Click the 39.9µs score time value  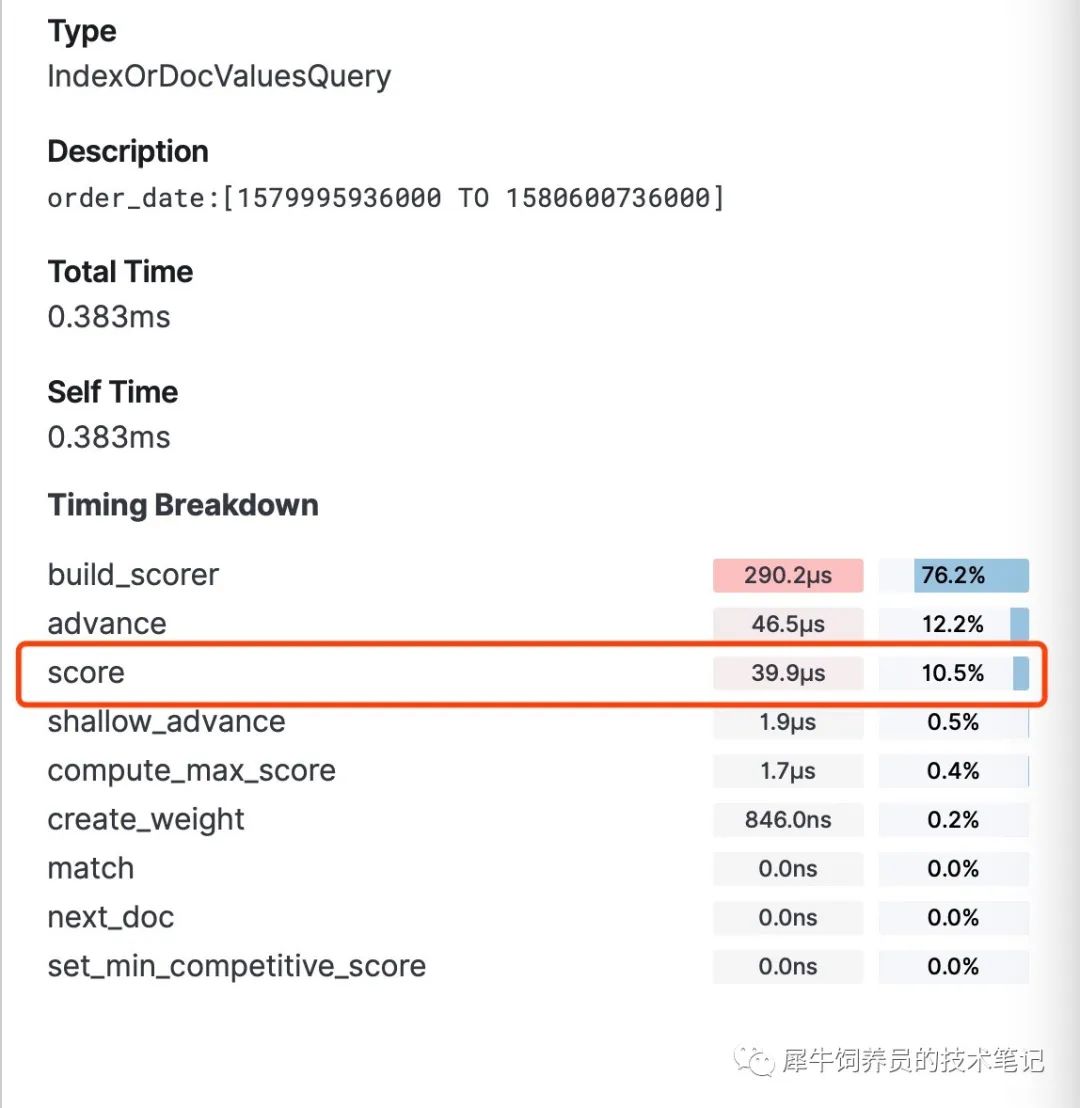[x=788, y=673]
